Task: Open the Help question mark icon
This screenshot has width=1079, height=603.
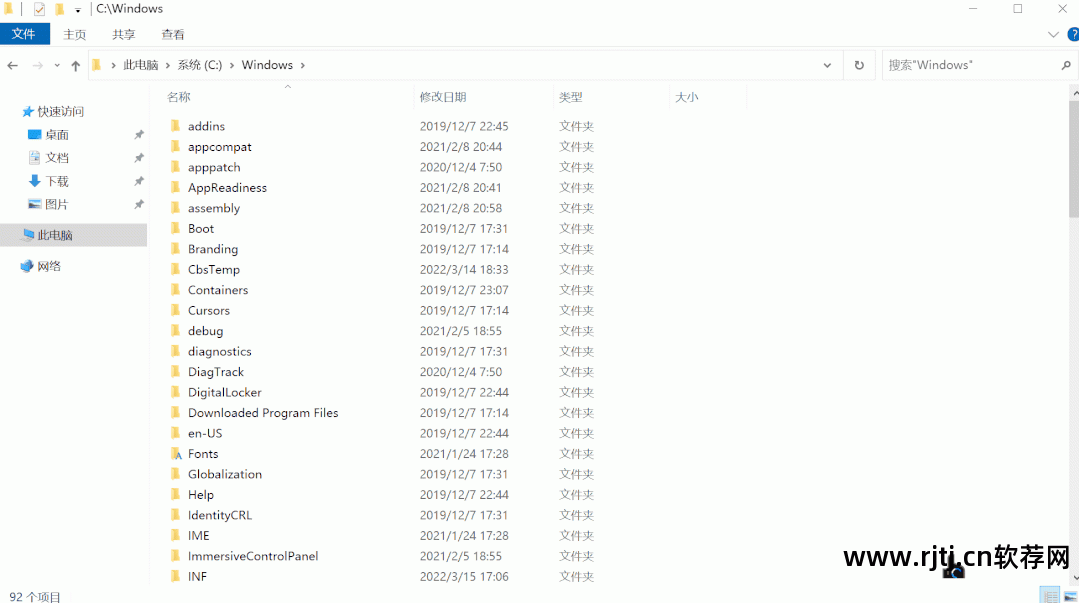Action: 1073,34
